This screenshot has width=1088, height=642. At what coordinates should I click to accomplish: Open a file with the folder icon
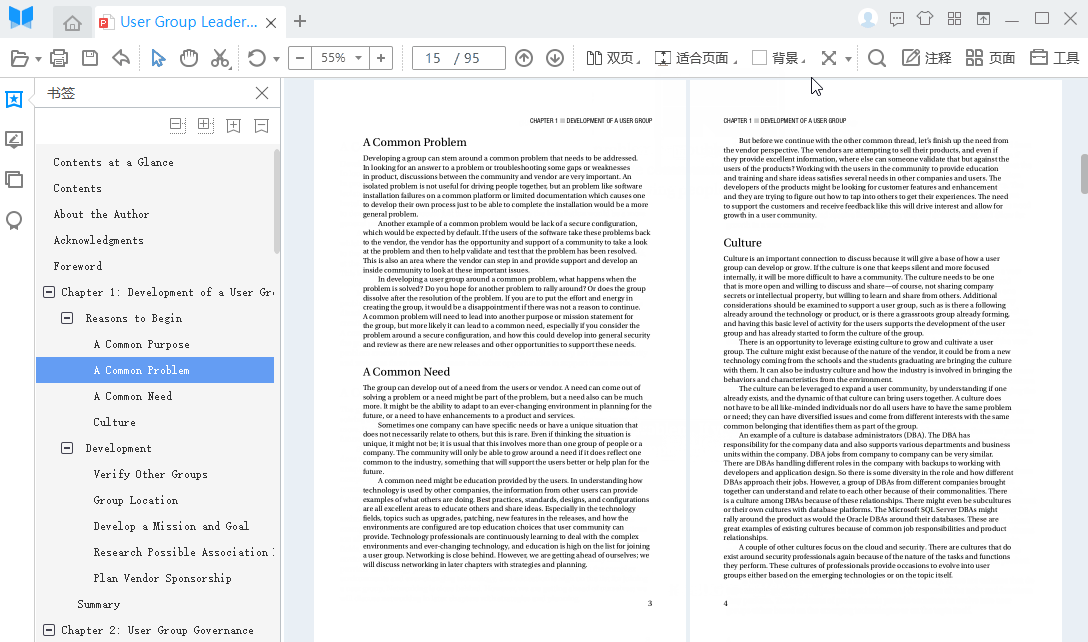[x=19, y=58]
